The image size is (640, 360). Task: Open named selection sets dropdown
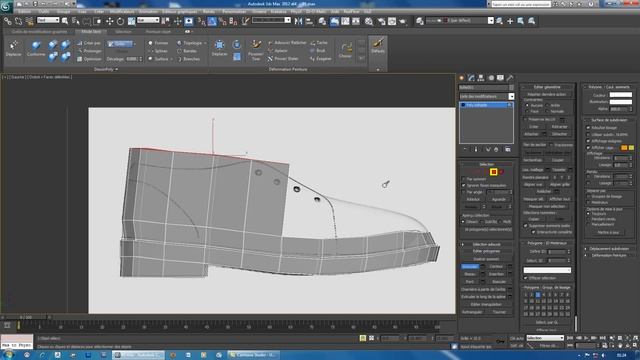[x=271, y=20]
